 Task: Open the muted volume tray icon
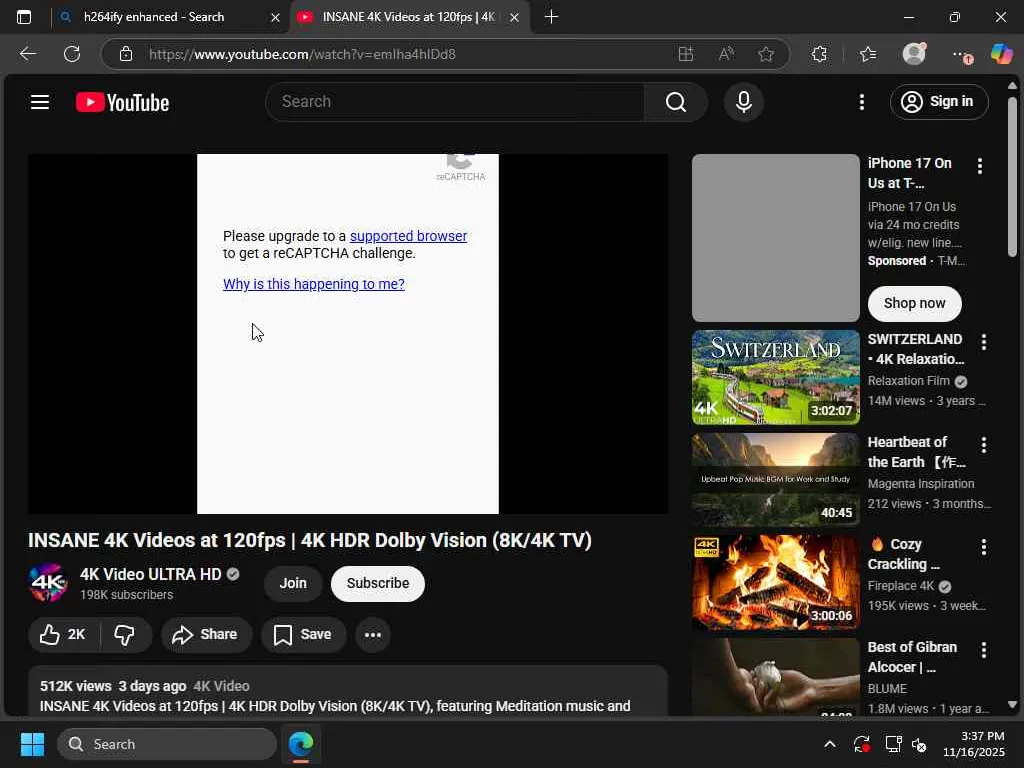point(919,744)
